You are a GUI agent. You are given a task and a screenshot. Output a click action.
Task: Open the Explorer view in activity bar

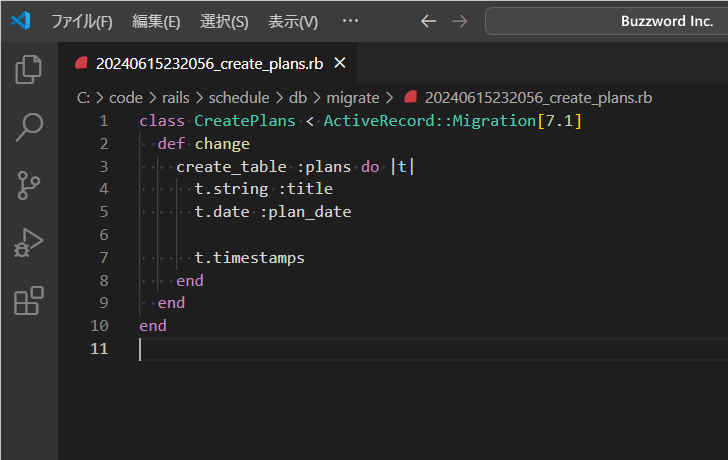coord(29,70)
